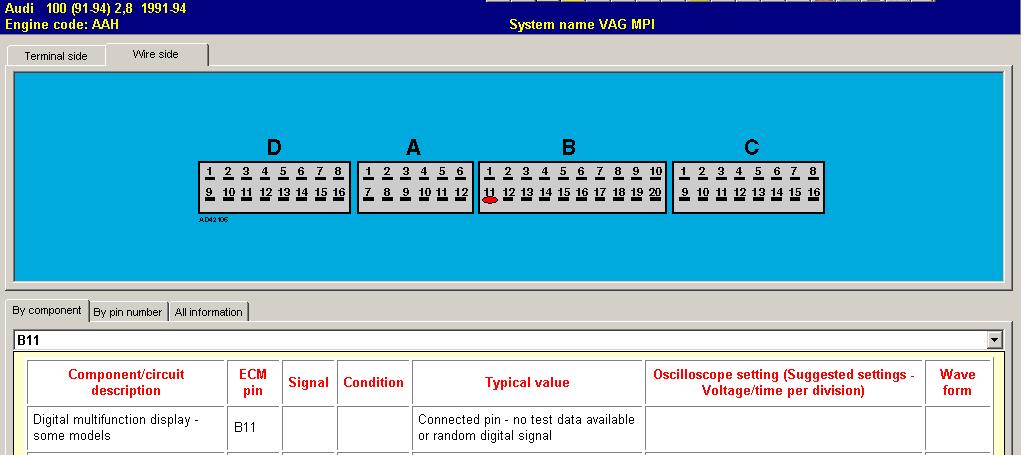Image resolution: width=1024 pixels, height=455 pixels.
Task: Open the By pin number tab
Action: [x=128, y=312]
